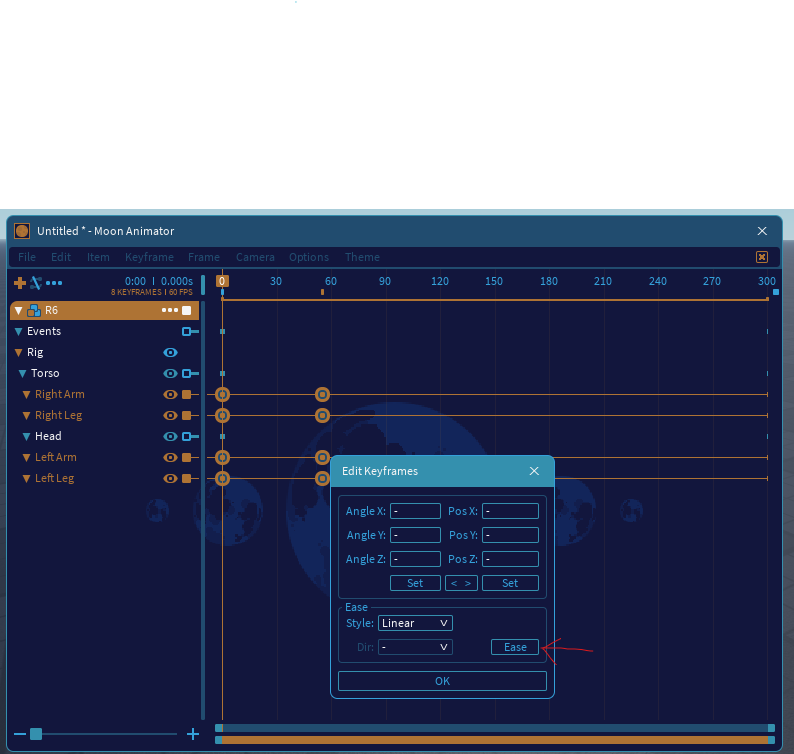The width and height of the screenshot is (794, 754).
Task: Click the Head track keyframe toggle icon
Action: 190,436
